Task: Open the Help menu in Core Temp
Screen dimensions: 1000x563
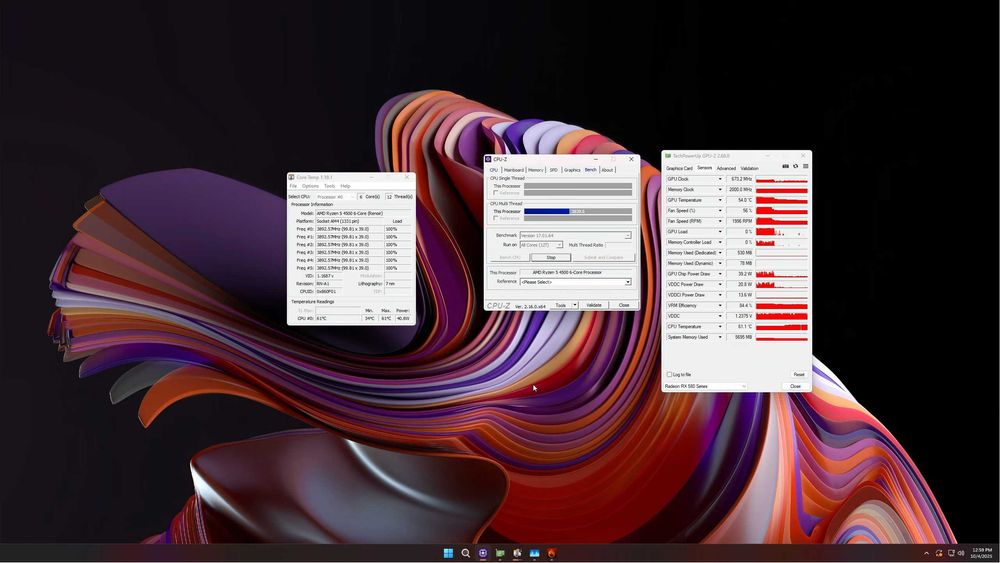Action: coord(345,186)
